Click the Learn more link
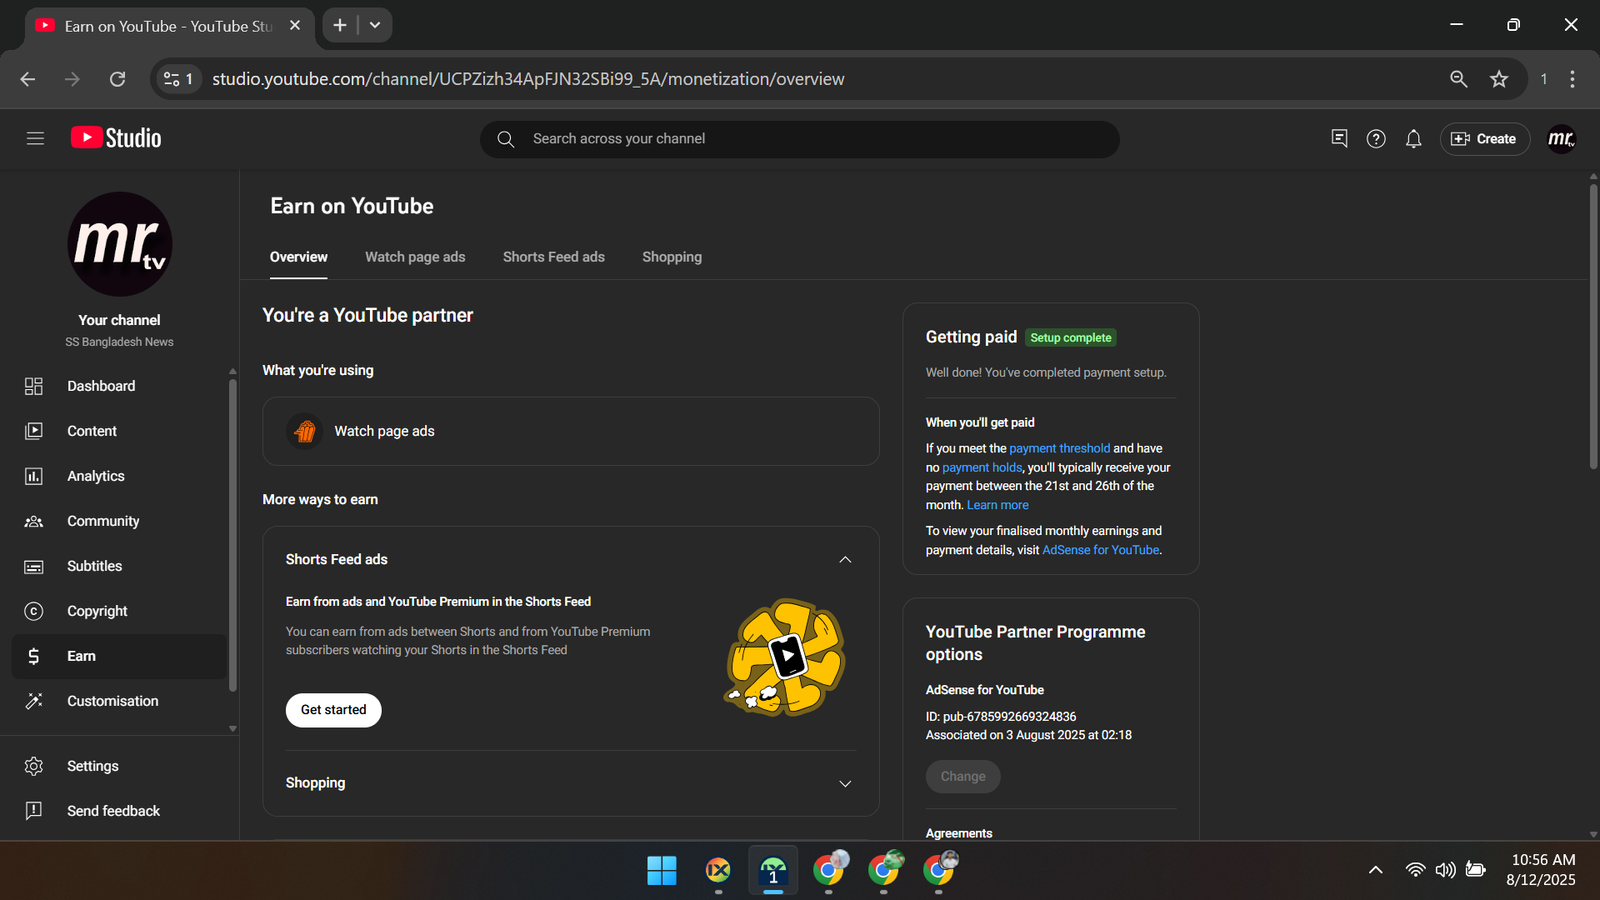Image resolution: width=1600 pixels, height=900 pixels. (997, 505)
